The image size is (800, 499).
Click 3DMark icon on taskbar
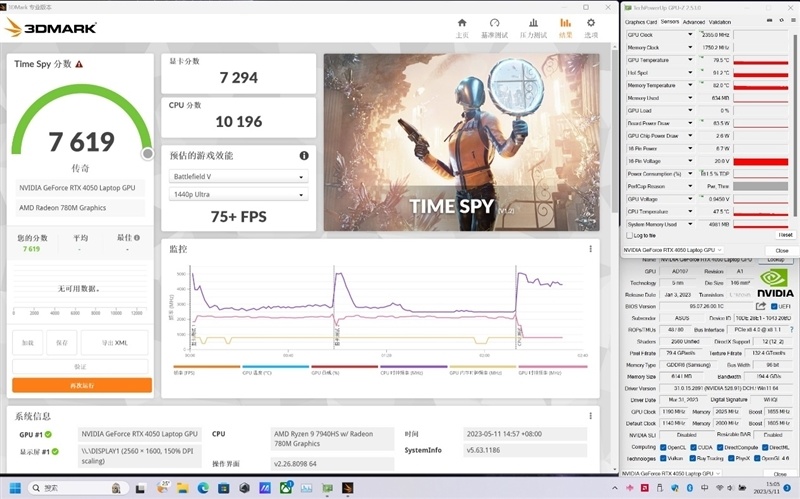click(347, 488)
